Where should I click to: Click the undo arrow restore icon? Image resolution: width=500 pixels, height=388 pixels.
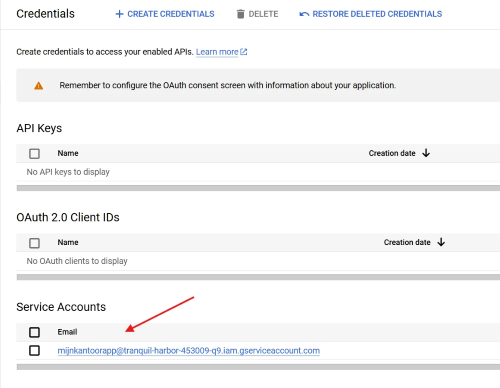(x=304, y=14)
